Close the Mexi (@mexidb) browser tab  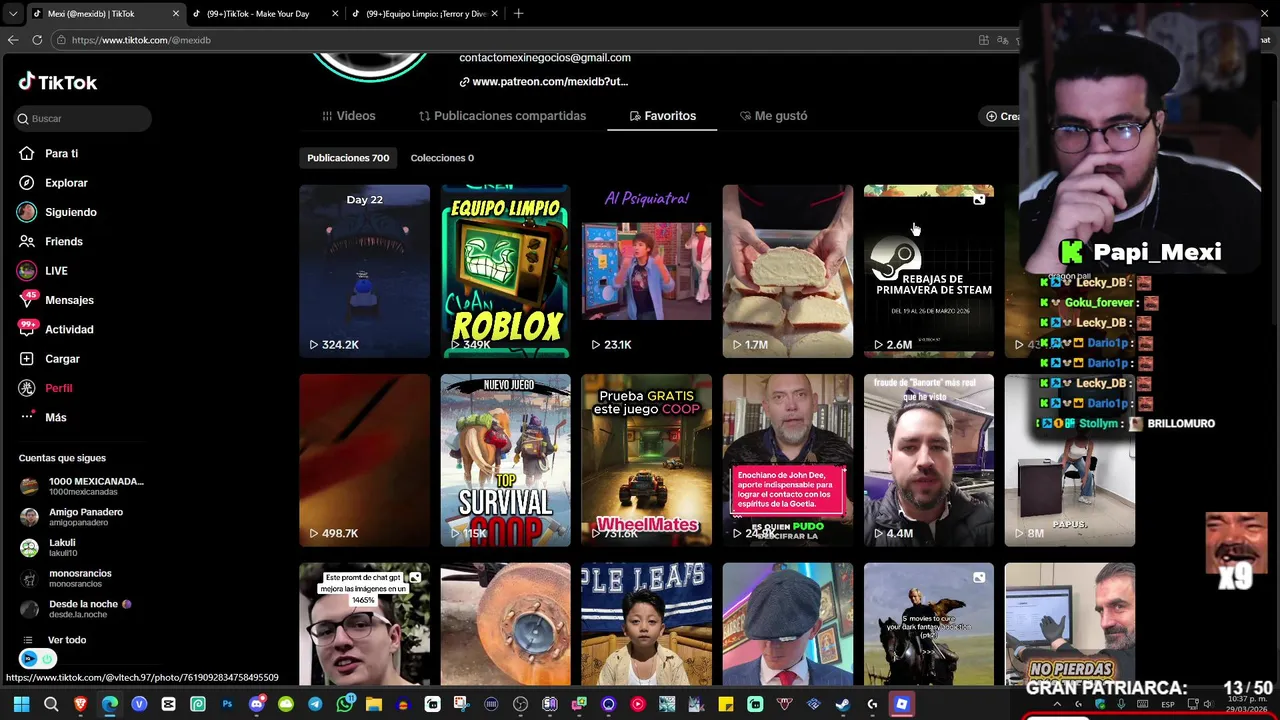pos(176,14)
